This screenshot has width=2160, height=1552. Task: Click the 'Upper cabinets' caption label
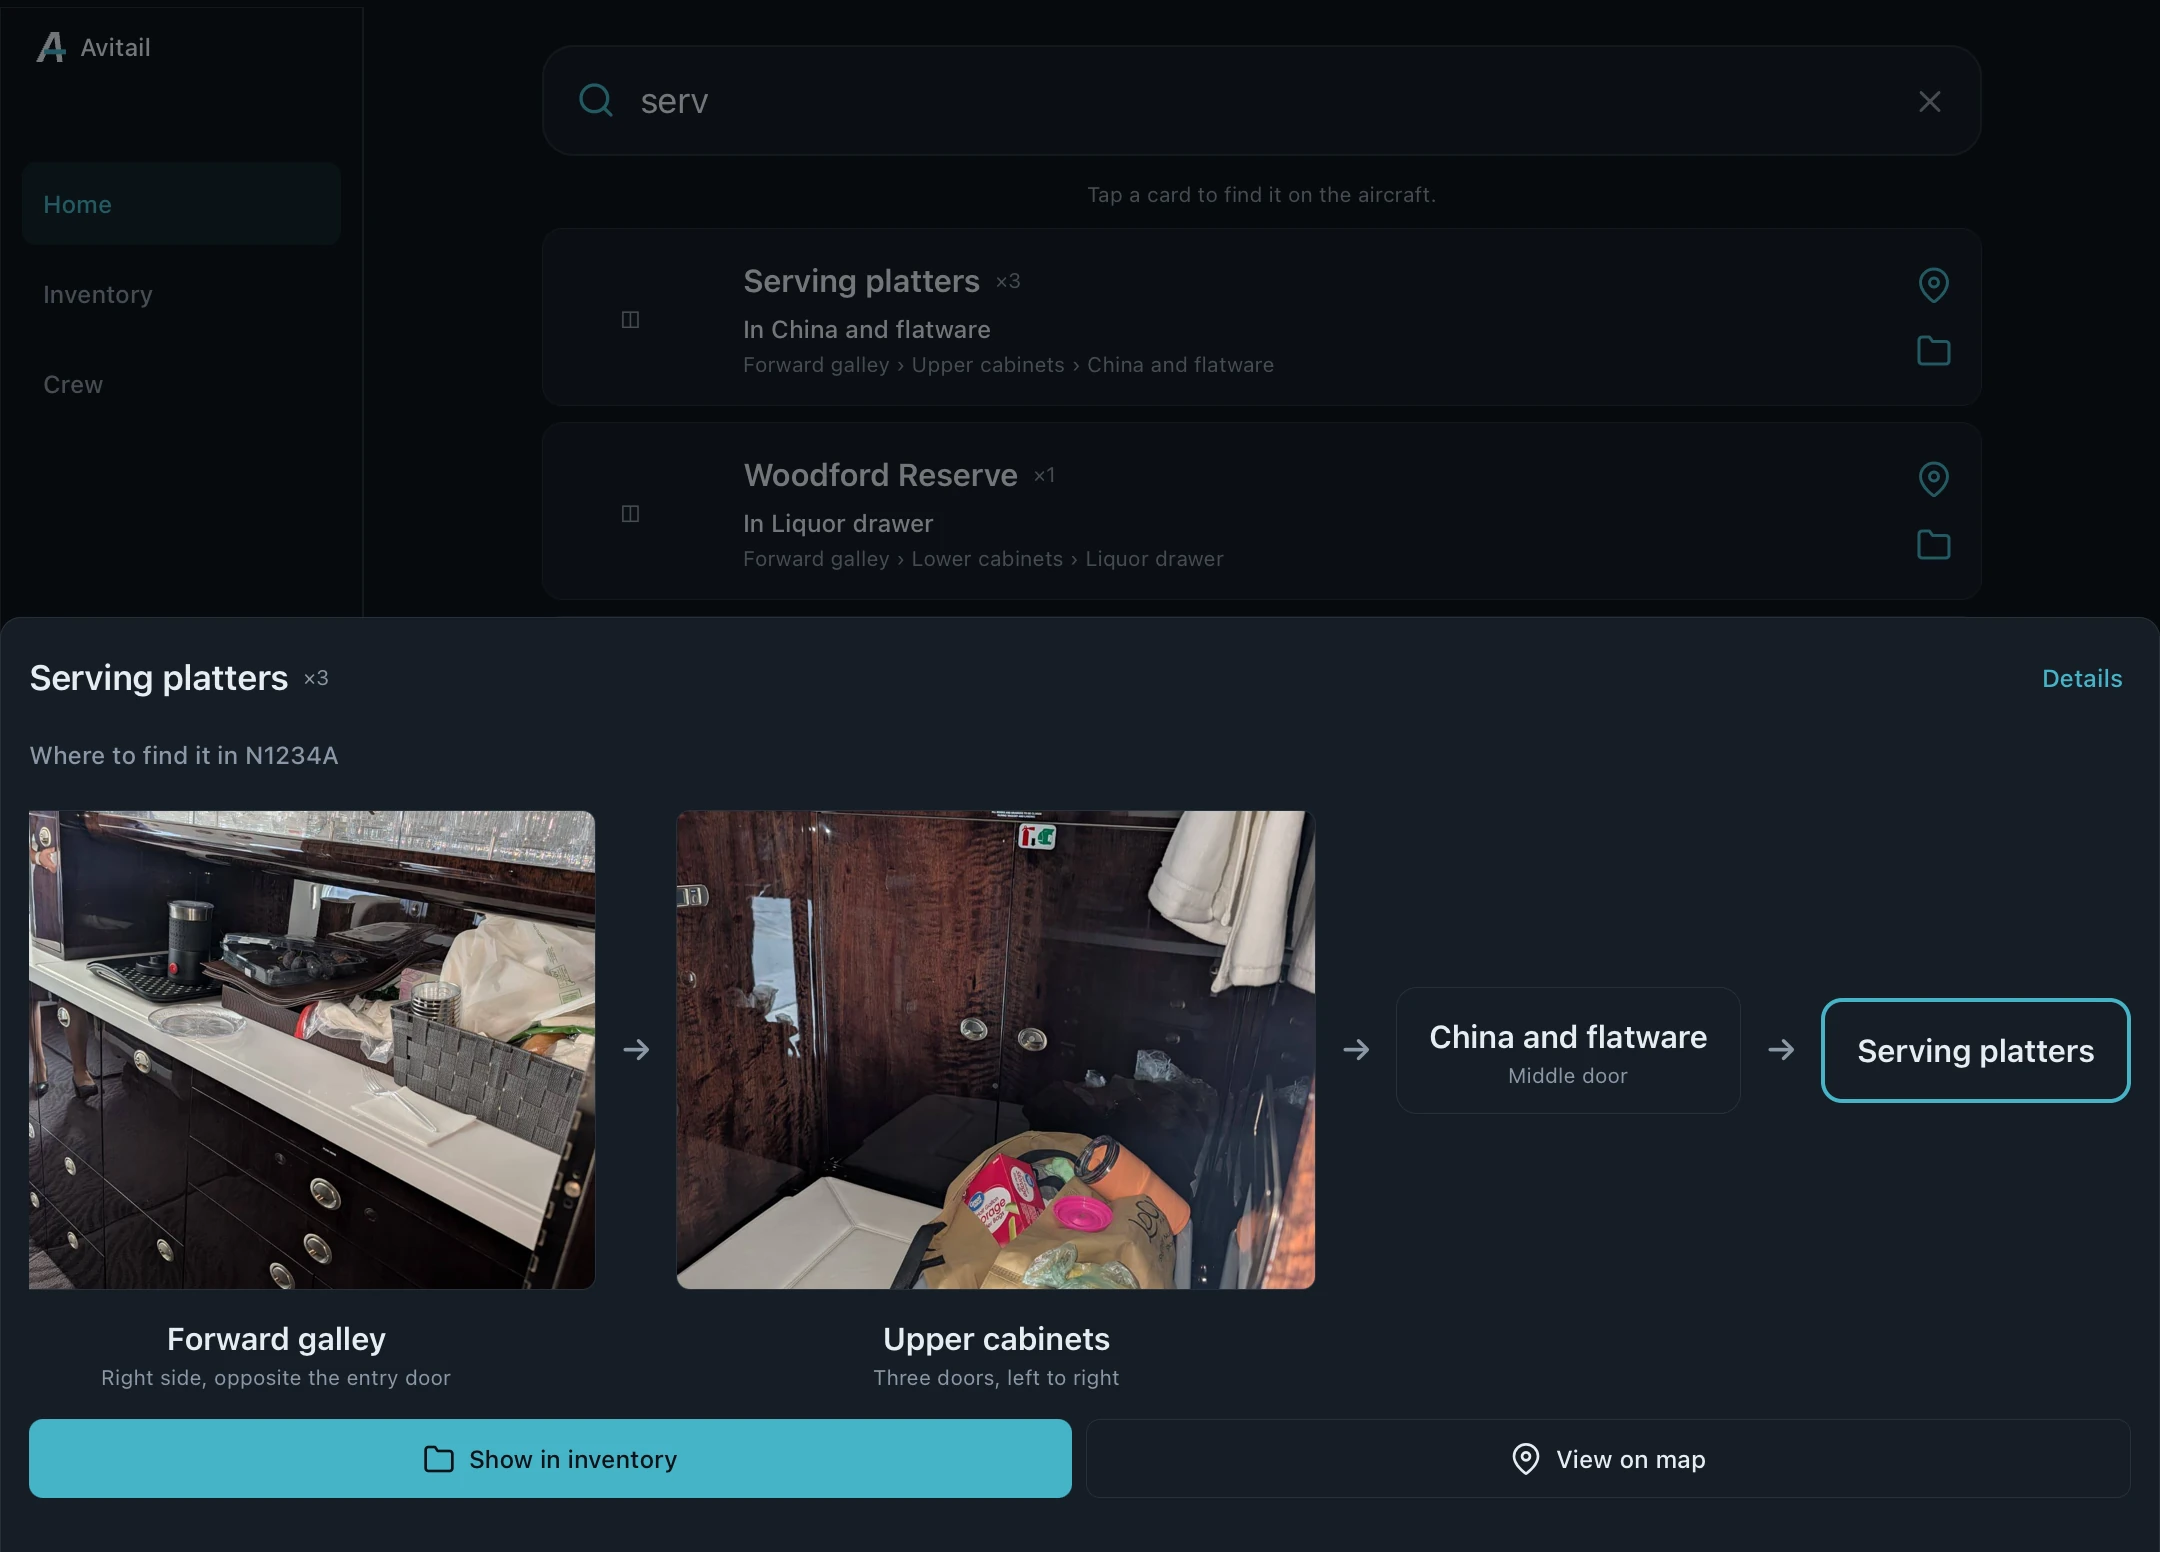[996, 1338]
